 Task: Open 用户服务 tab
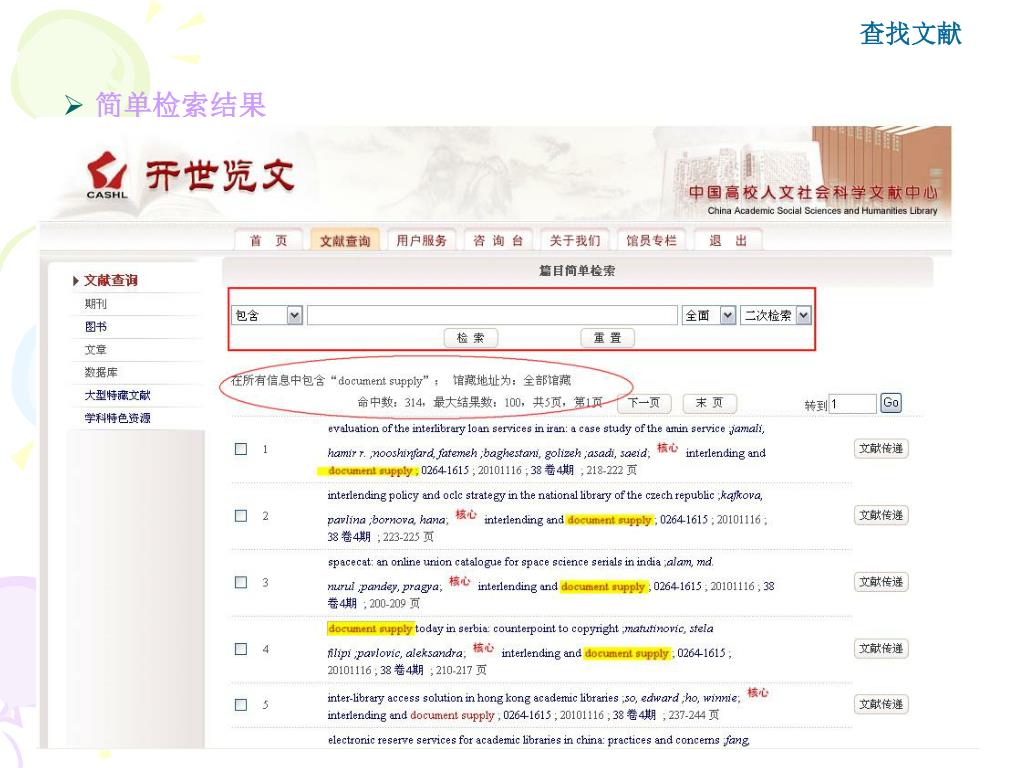(x=421, y=240)
